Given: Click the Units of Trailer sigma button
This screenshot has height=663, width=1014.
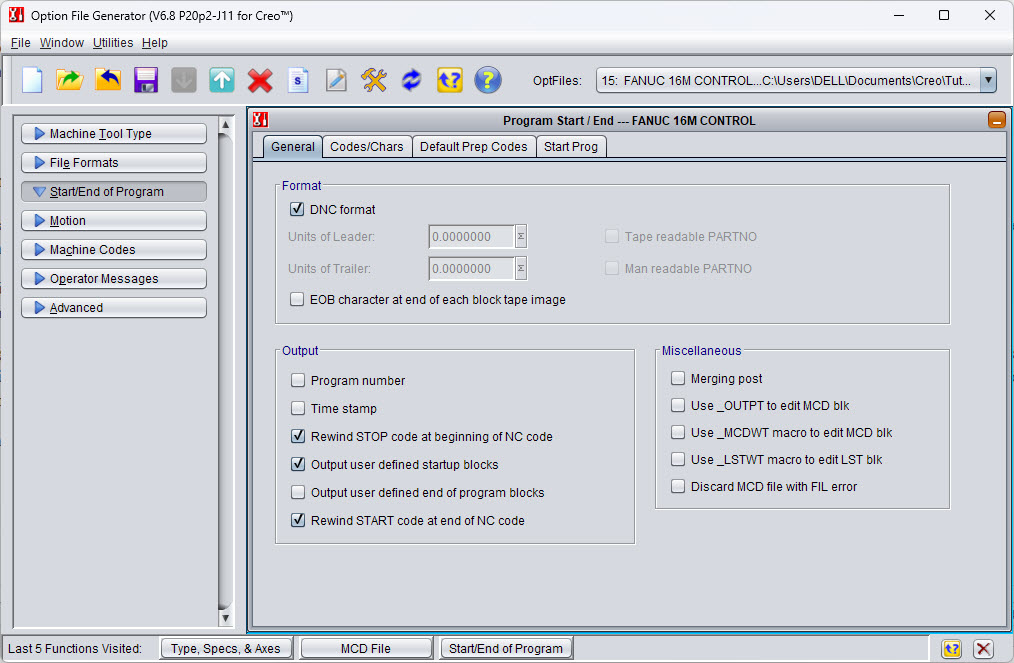Looking at the screenshot, I should [x=521, y=268].
